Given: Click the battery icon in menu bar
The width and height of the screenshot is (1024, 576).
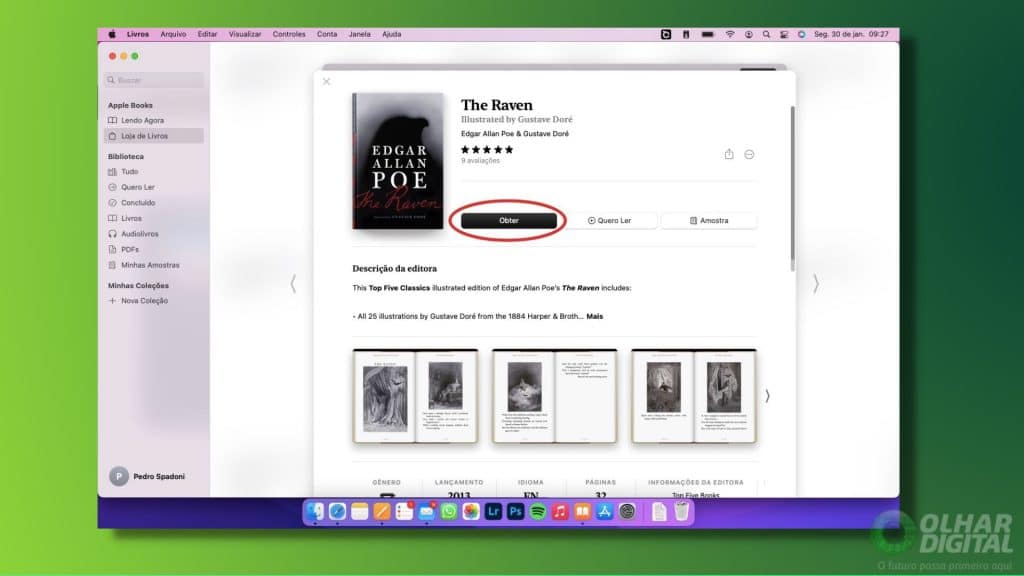Looking at the screenshot, I should point(708,34).
